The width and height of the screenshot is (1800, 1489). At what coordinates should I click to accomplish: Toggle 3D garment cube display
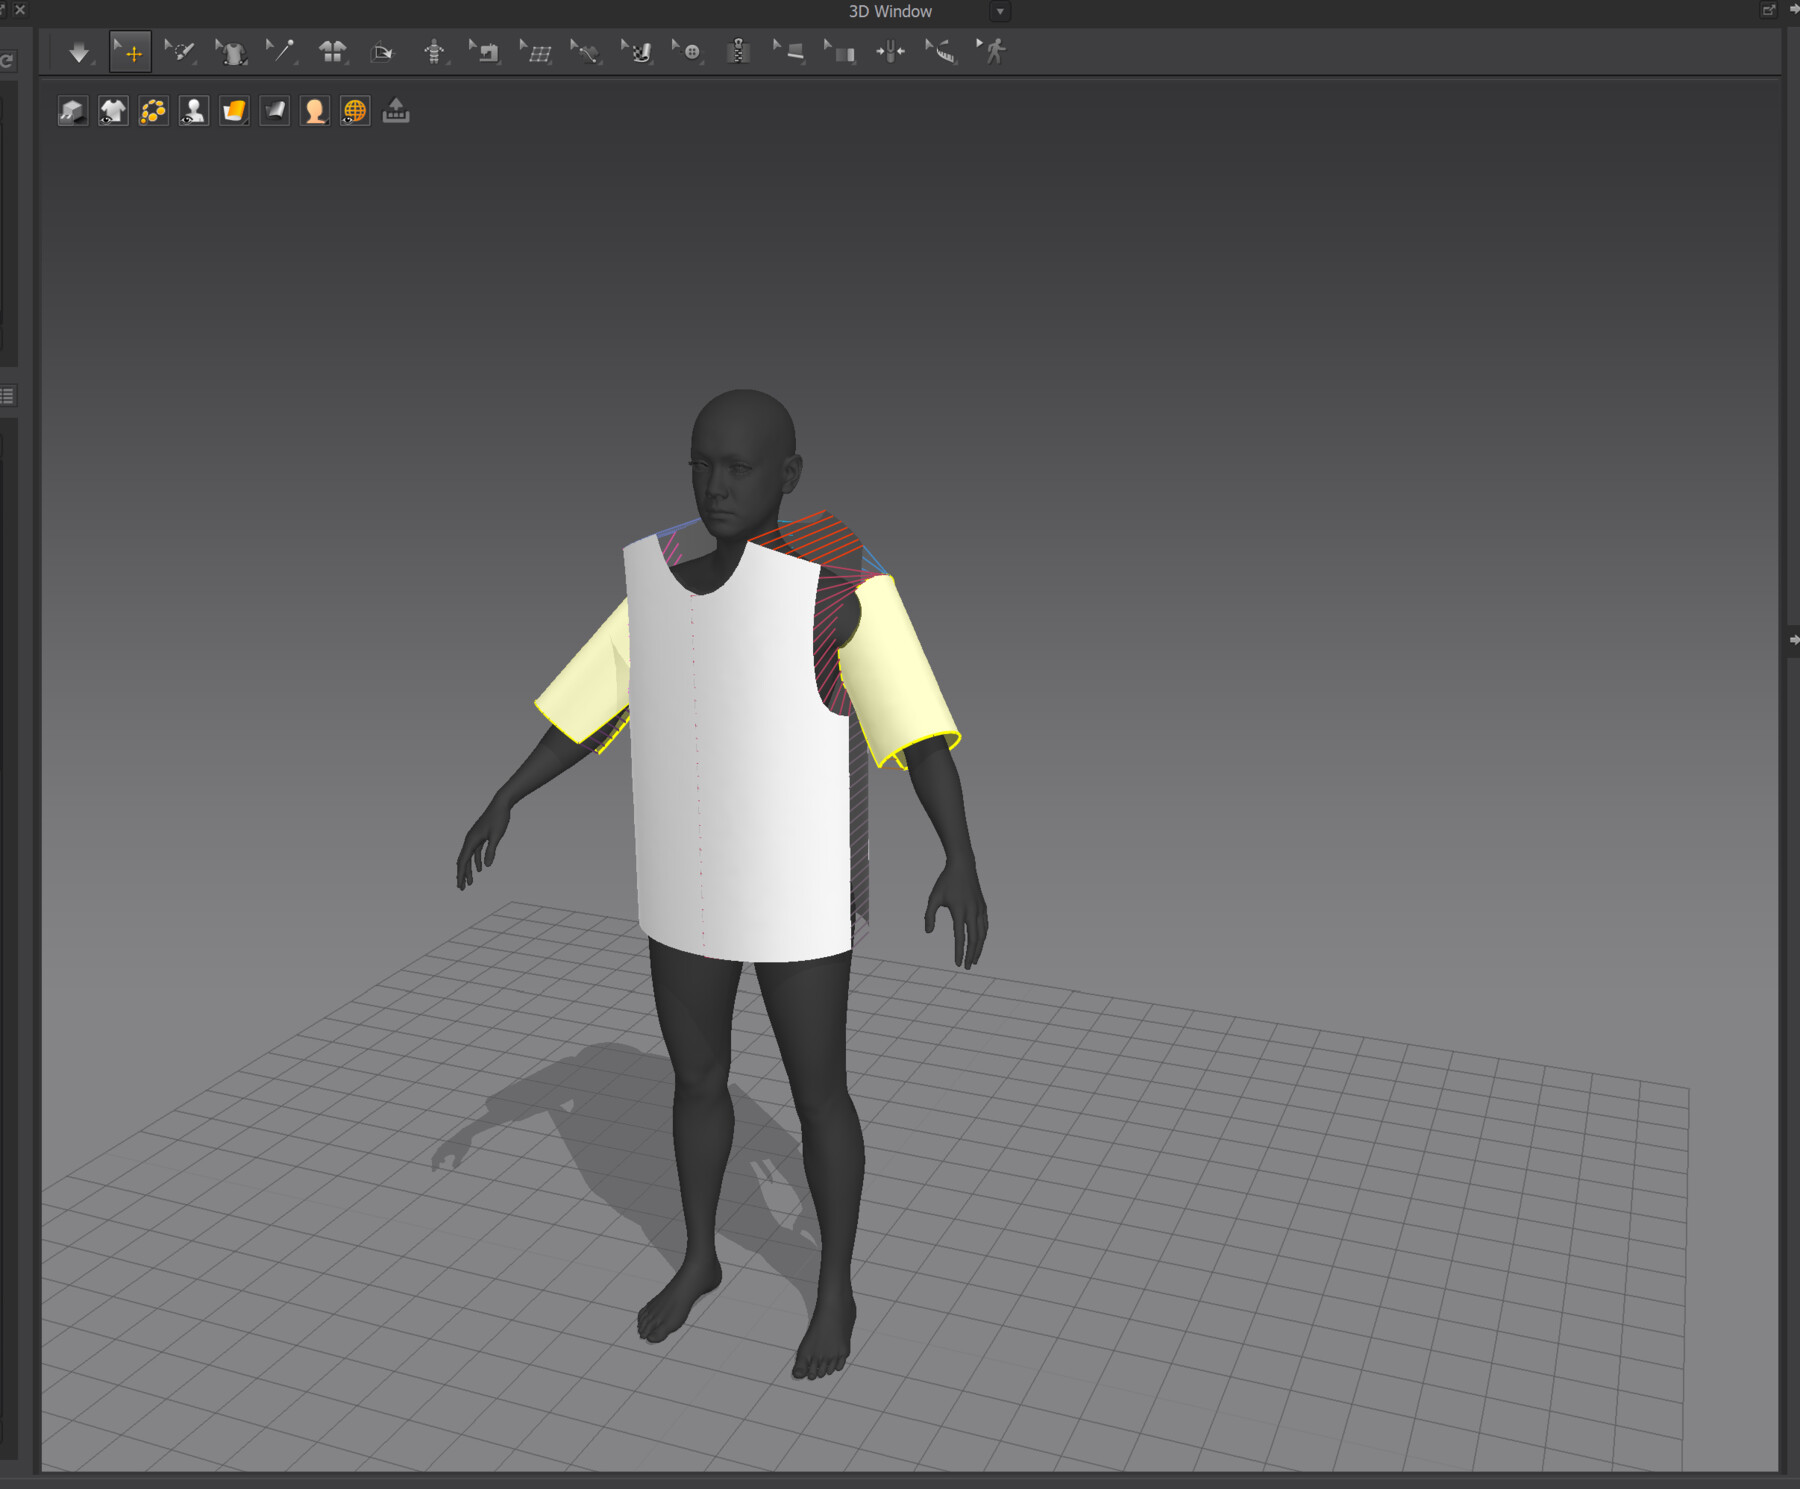72,111
